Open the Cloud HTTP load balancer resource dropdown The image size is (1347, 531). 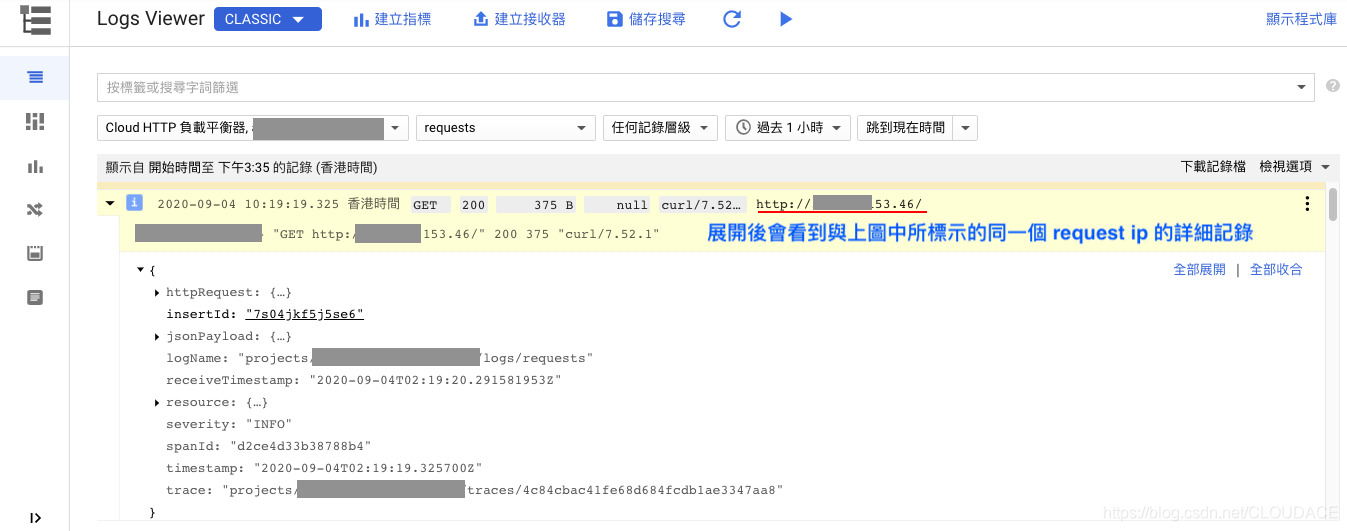pyautogui.click(x=253, y=127)
